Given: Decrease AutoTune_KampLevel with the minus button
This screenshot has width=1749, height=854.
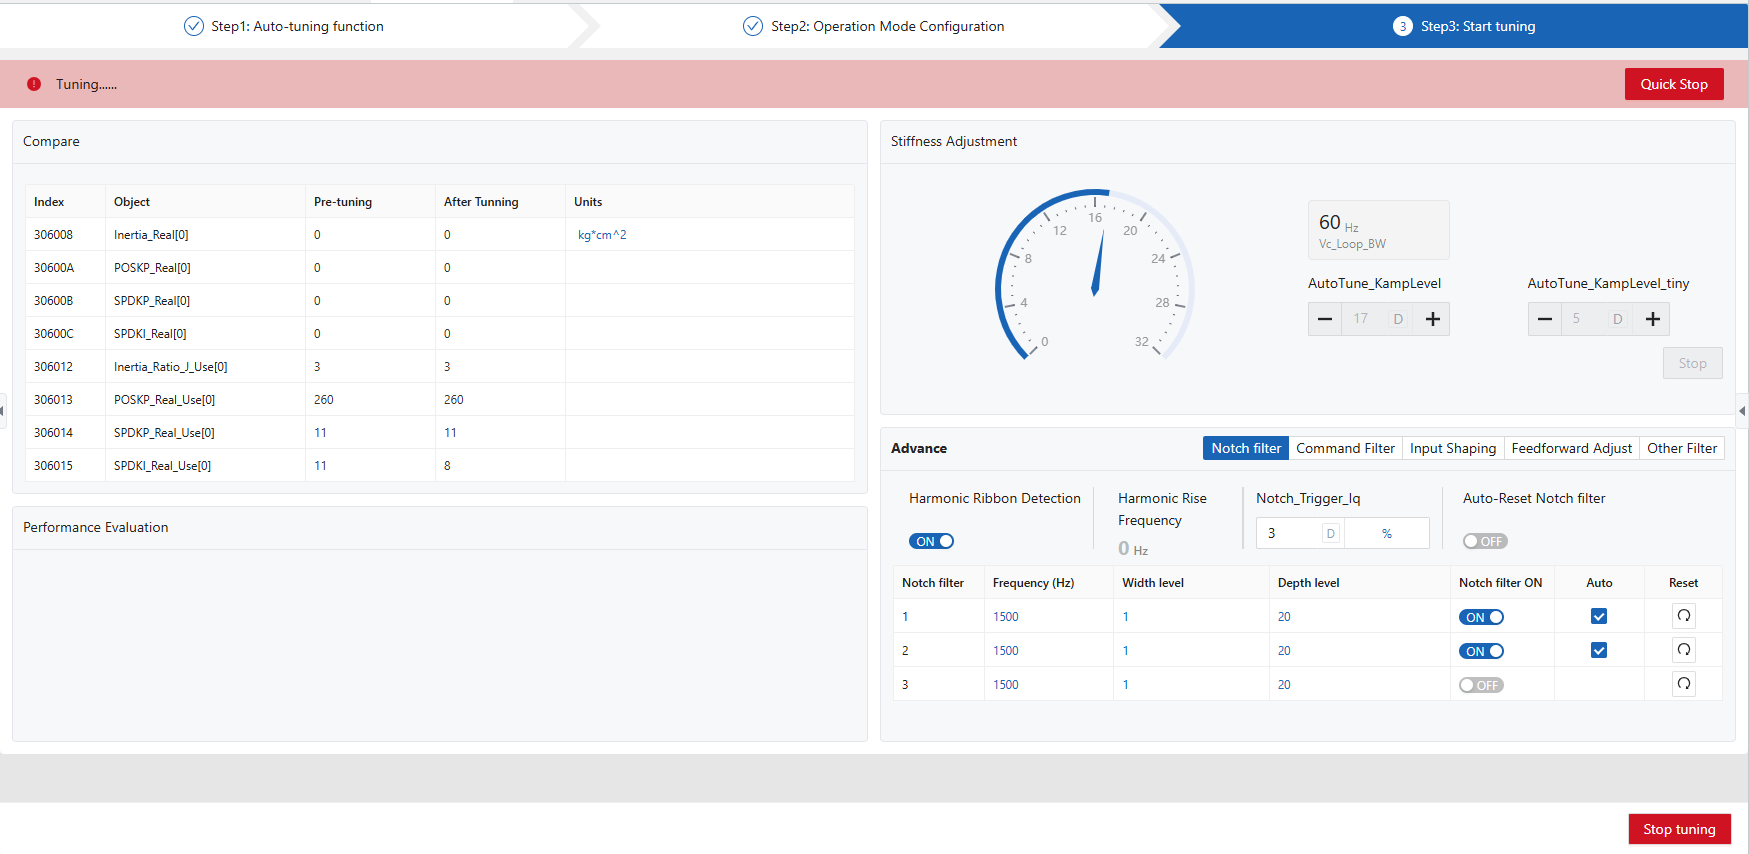Looking at the screenshot, I should [x=1325, y=319].
